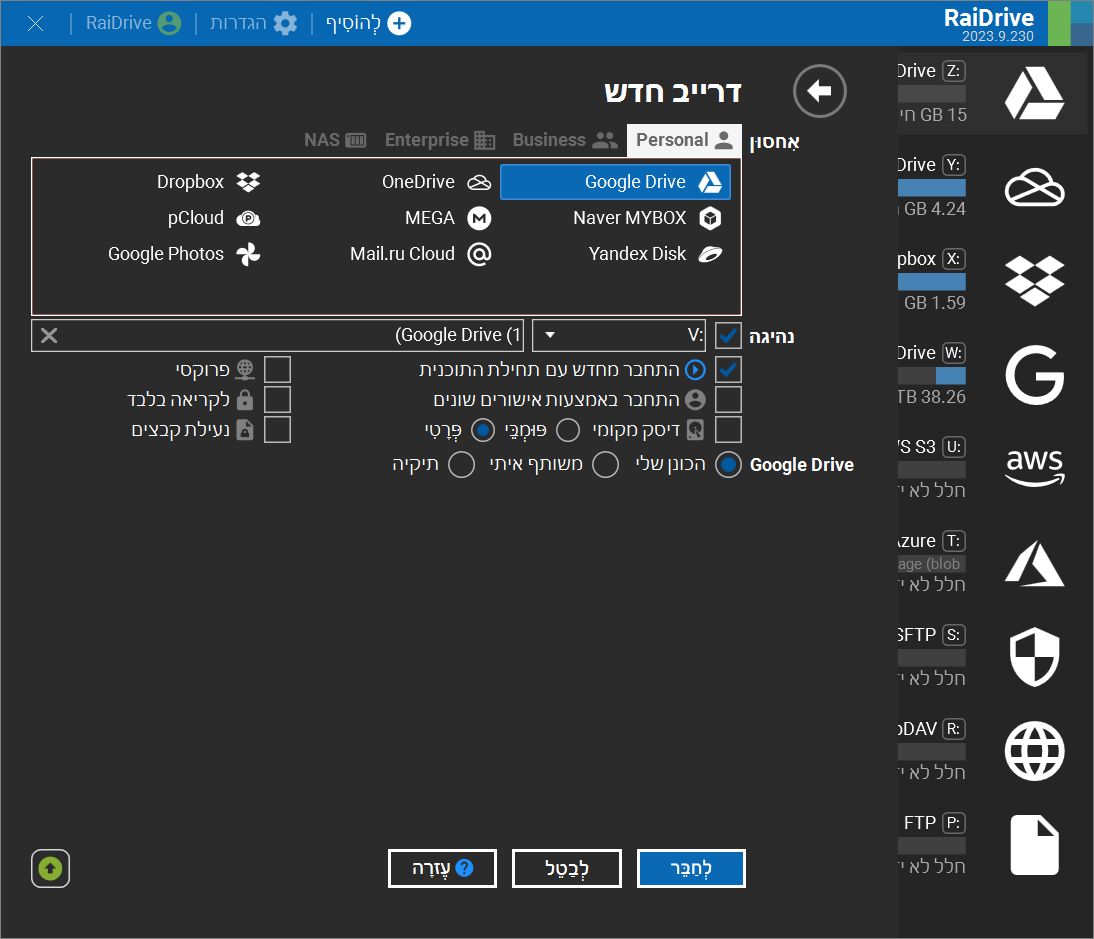This screenshot has width=1094, height=939.
Task: Select the shared with me radio option
Action: (606, 465)
